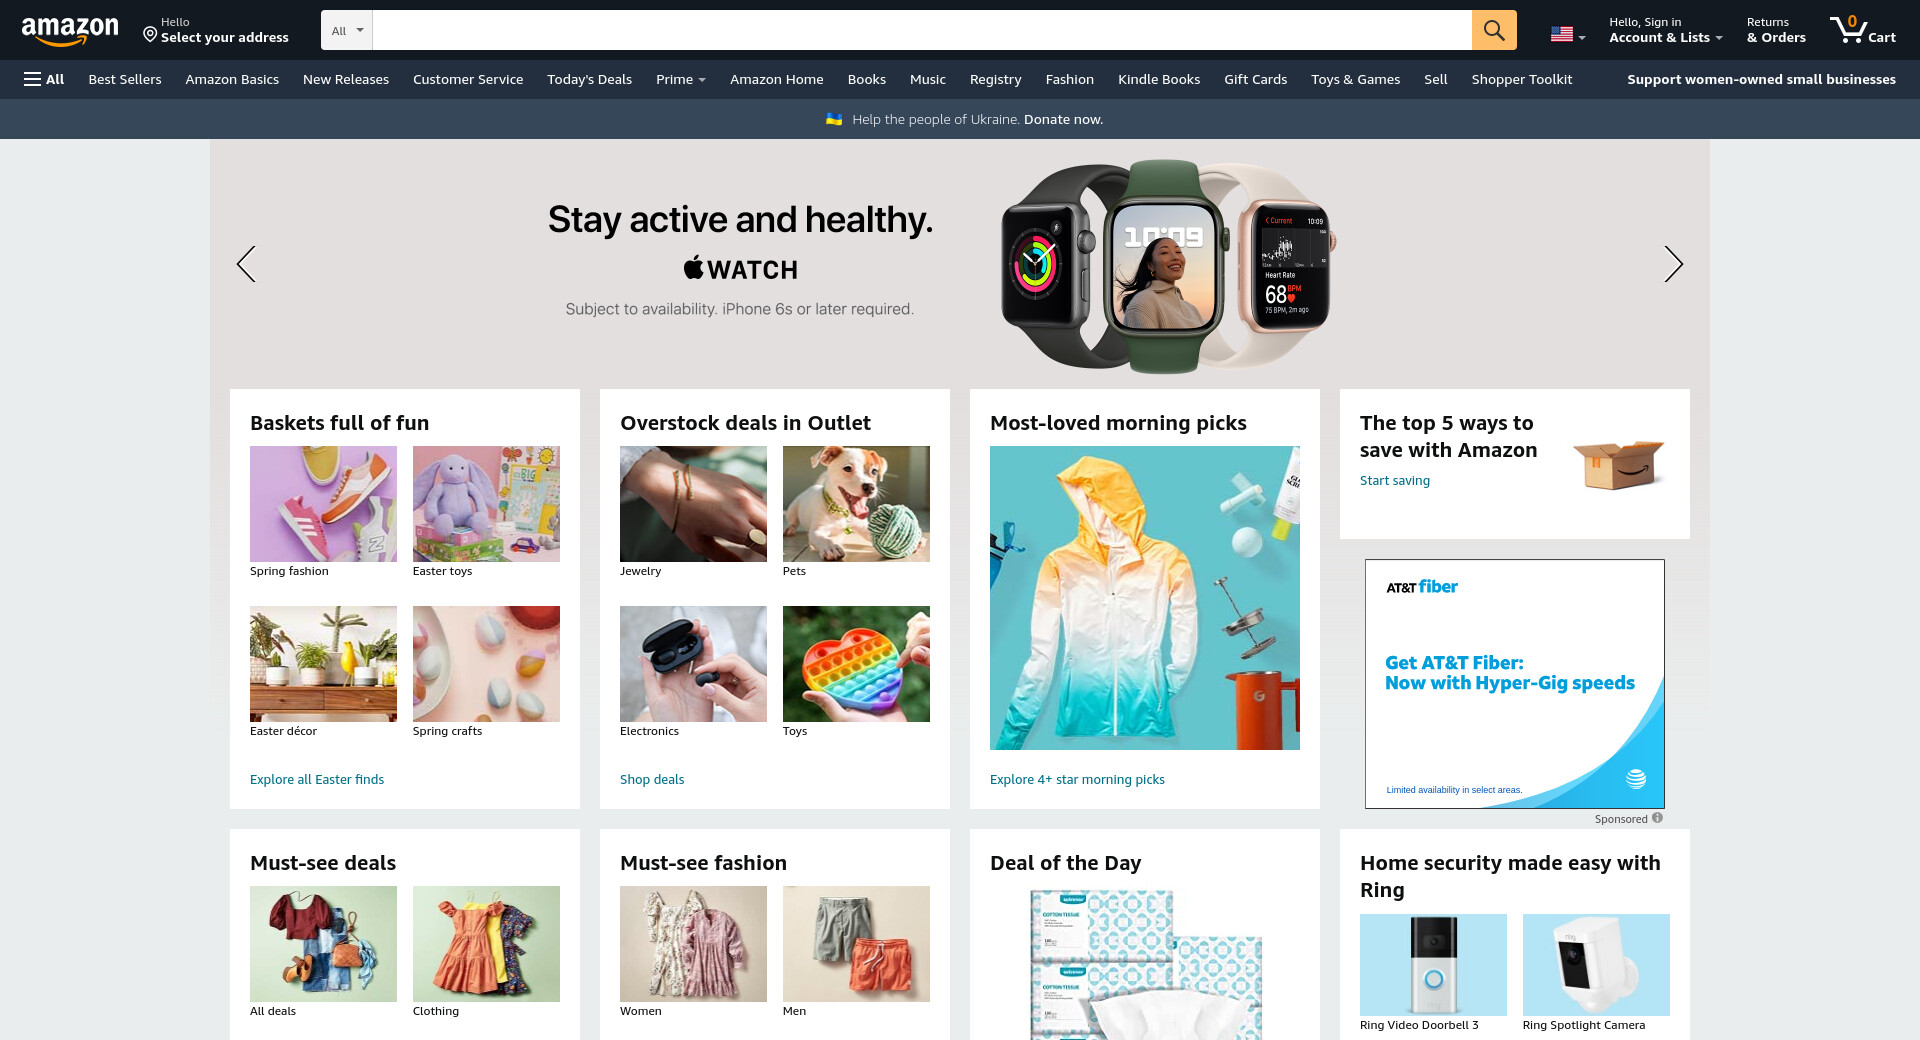Click inside the main search field
Viewport: 1920px width, 1040px height.
pyautogui.click(x=921, y=30)
